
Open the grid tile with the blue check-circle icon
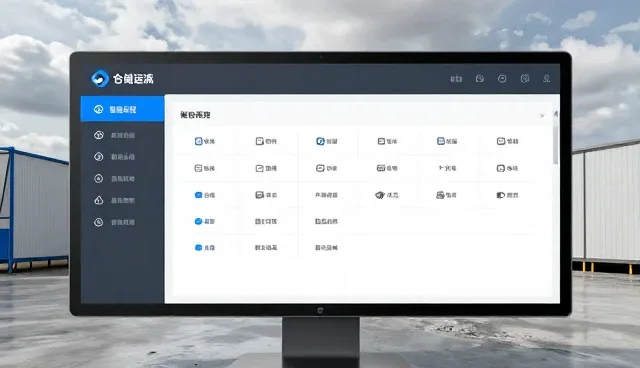[205, 221]
